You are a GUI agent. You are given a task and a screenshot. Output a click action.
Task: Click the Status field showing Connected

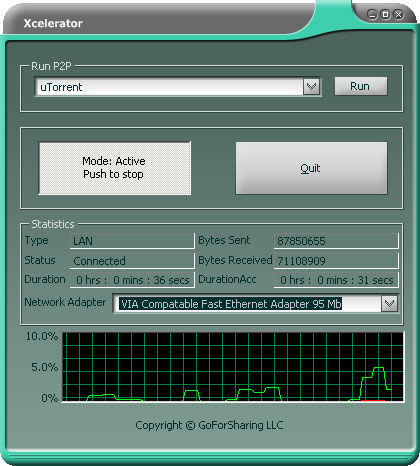[132, 261]
